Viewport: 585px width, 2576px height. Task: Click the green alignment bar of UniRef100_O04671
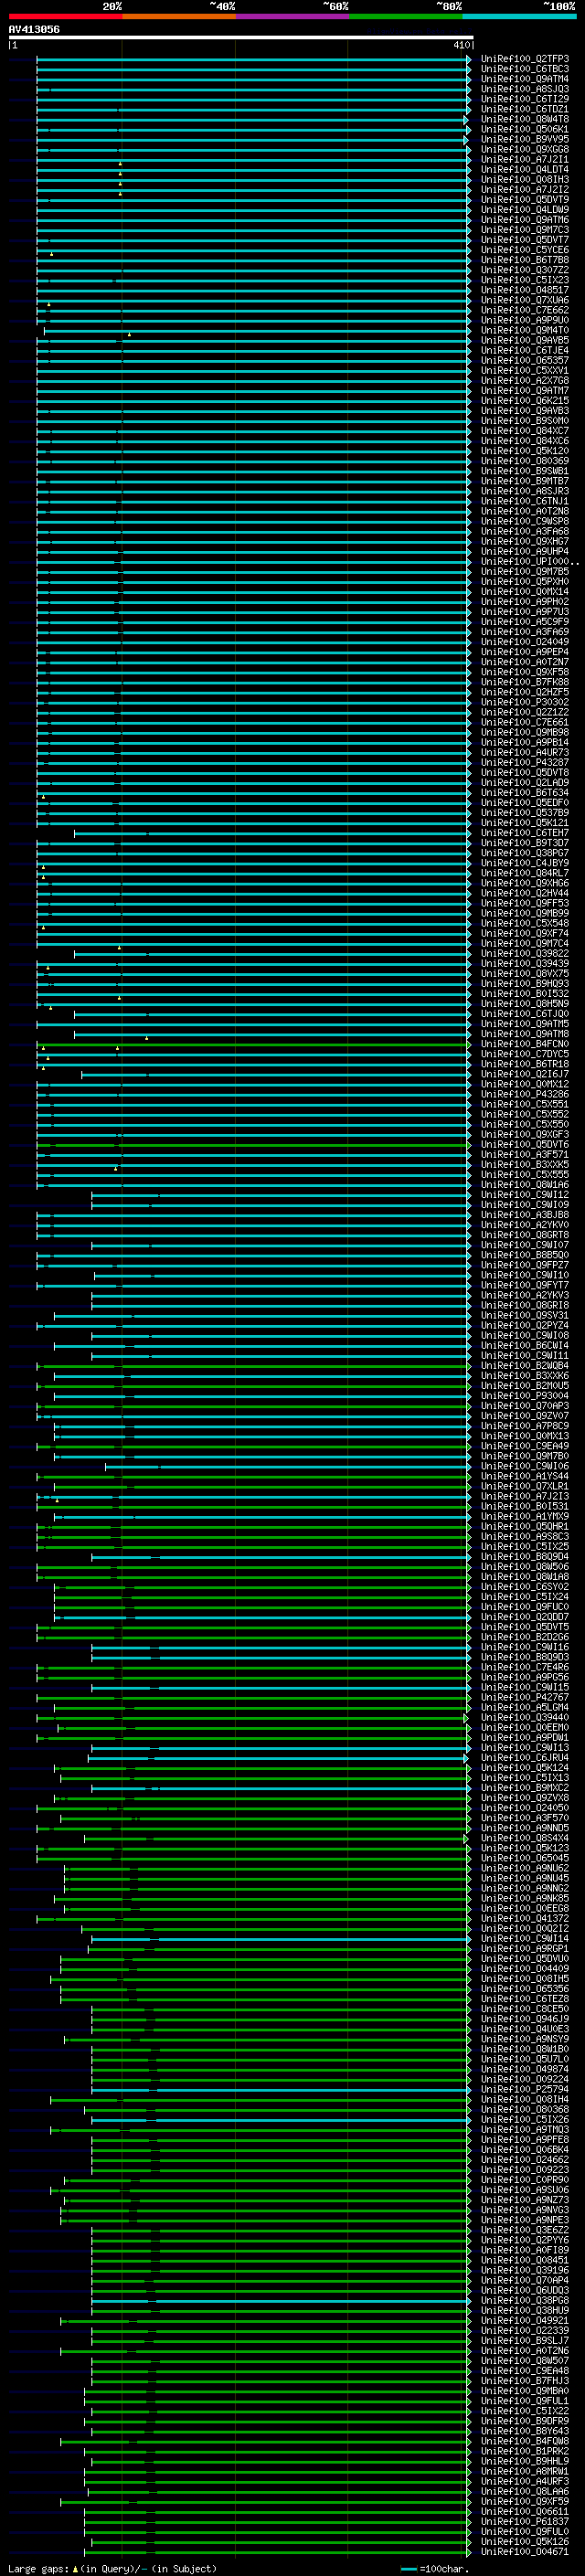277,2551
